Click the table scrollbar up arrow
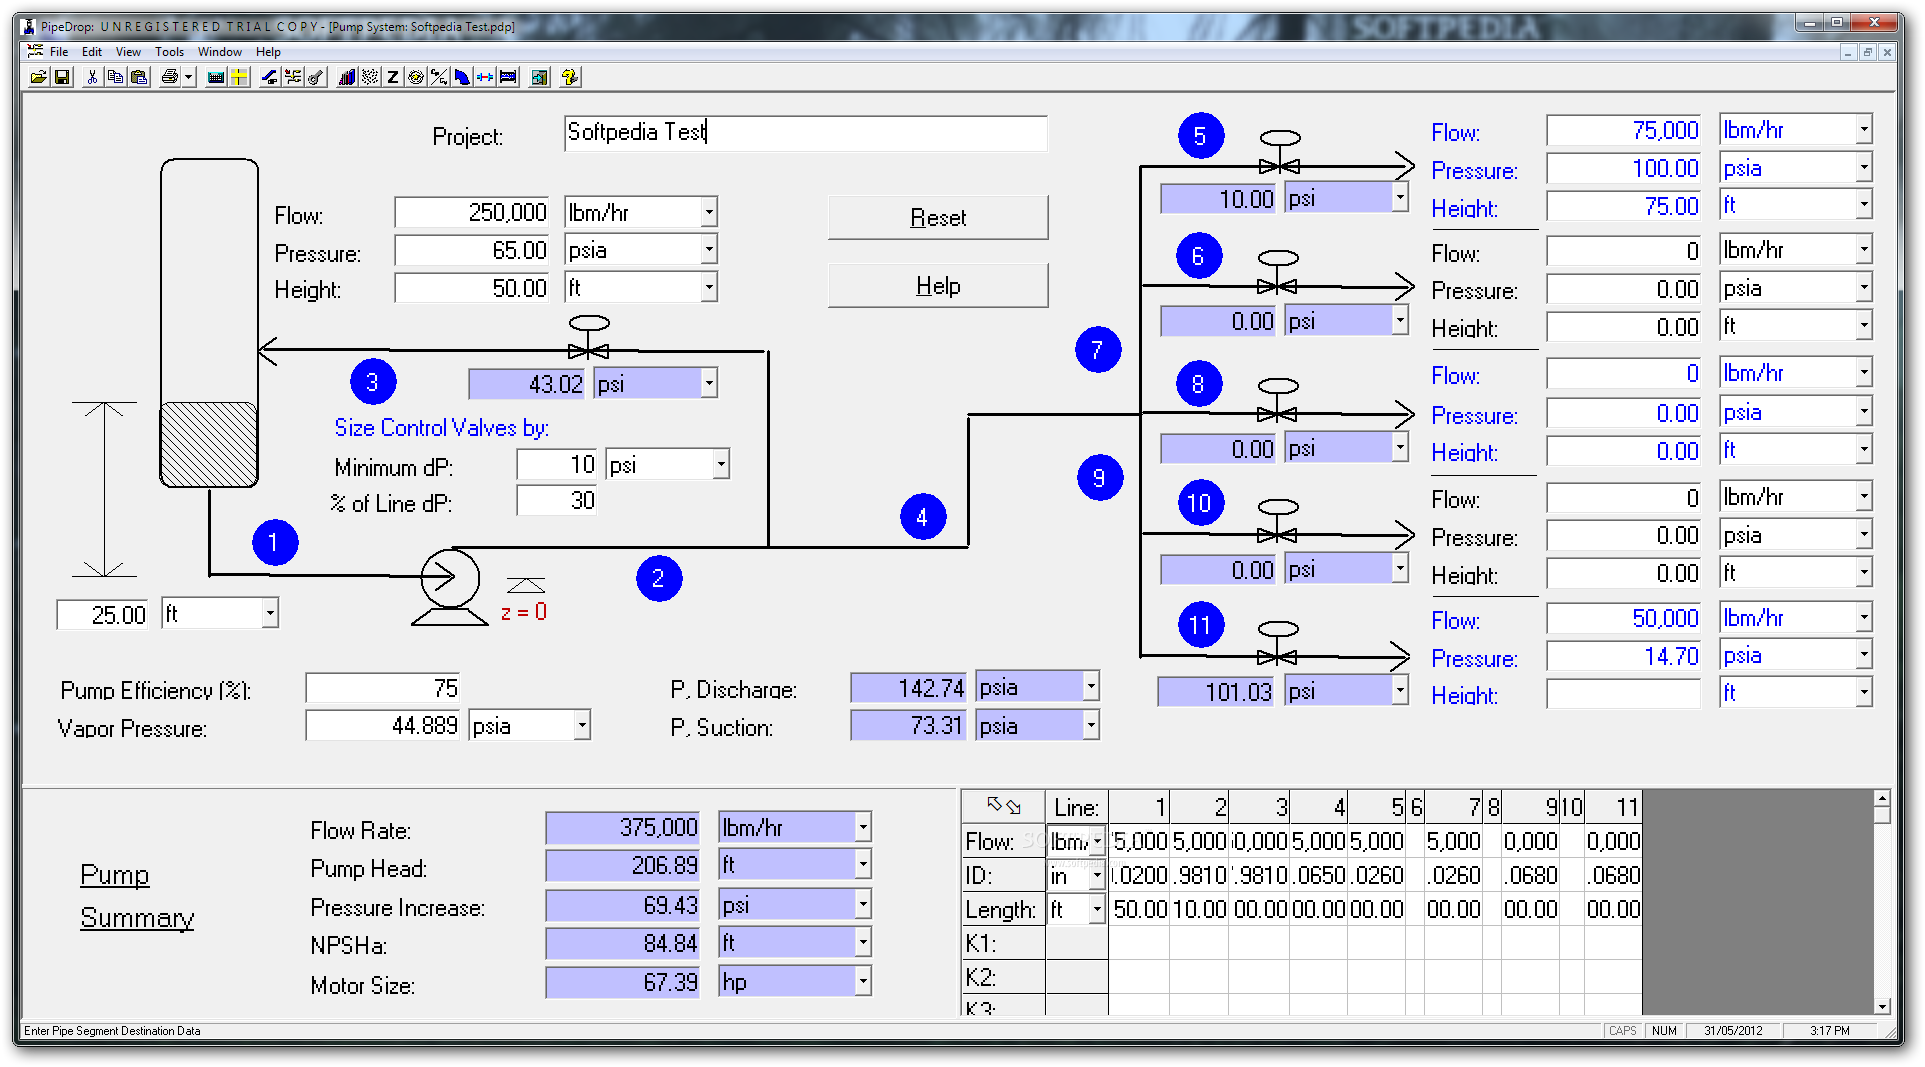The width and height of the screenshot is (1925, 1067). [1882, 799]
